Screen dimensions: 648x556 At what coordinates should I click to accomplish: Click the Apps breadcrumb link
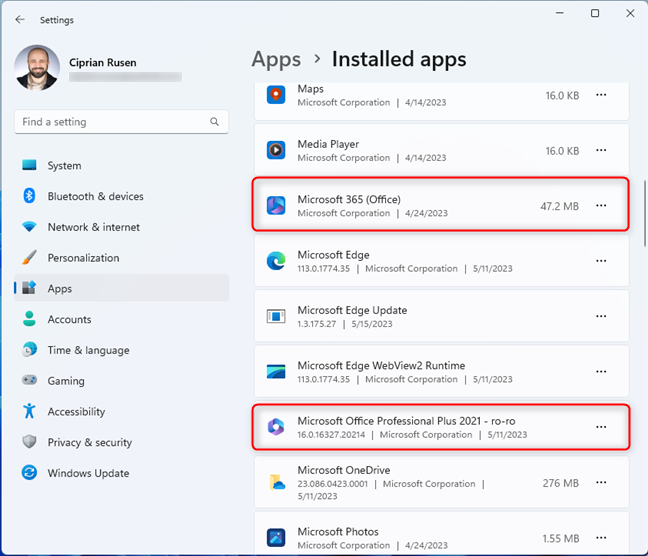coord(276,59)
